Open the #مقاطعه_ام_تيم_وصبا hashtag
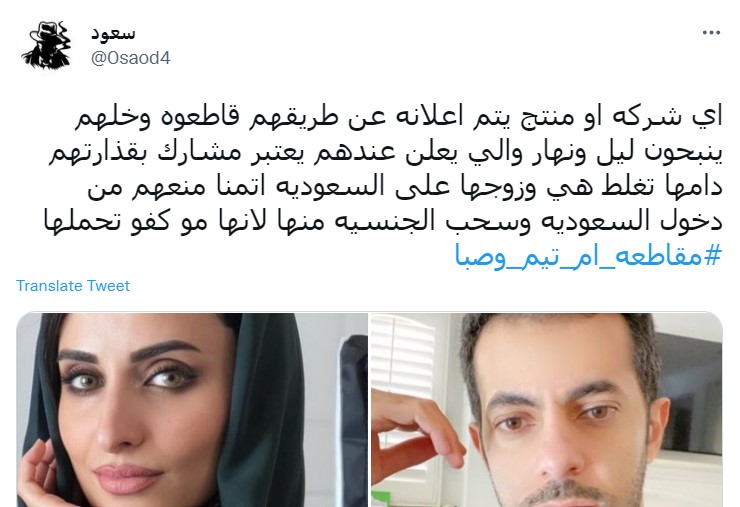The height and width of the screenshot is (507, 740). [589, 256]
